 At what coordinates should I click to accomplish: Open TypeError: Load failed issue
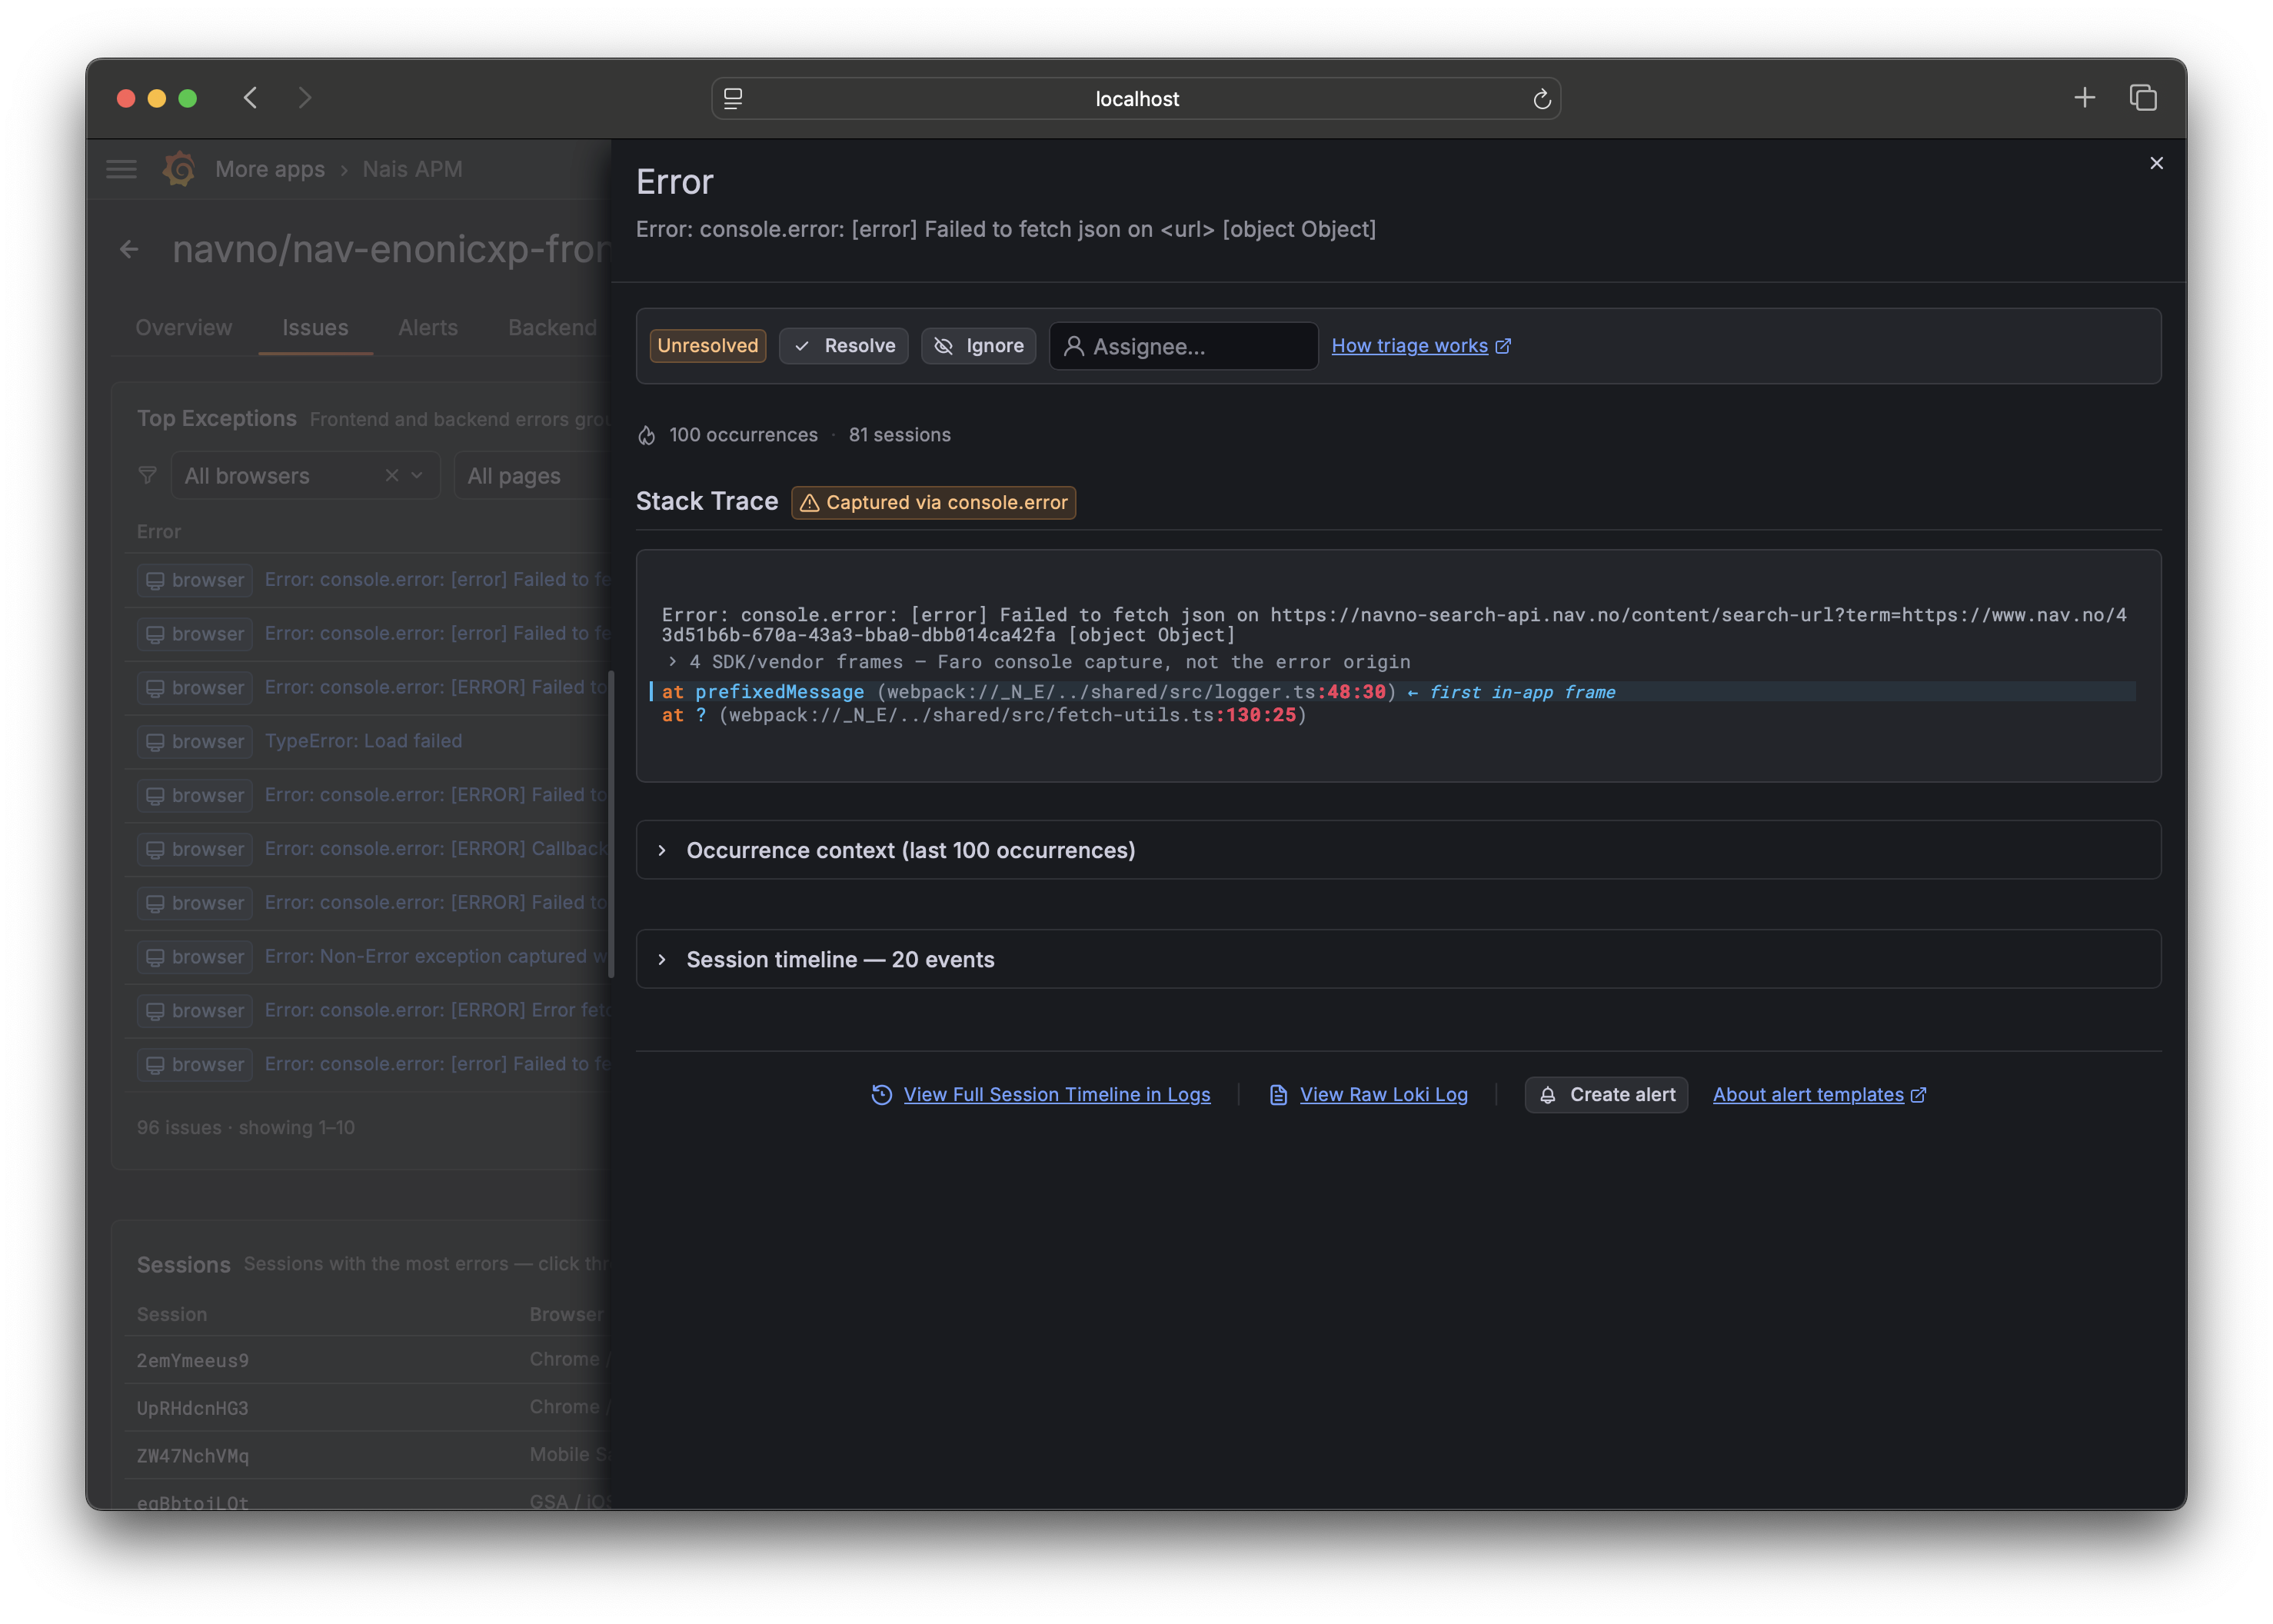(x=363, y=741)
